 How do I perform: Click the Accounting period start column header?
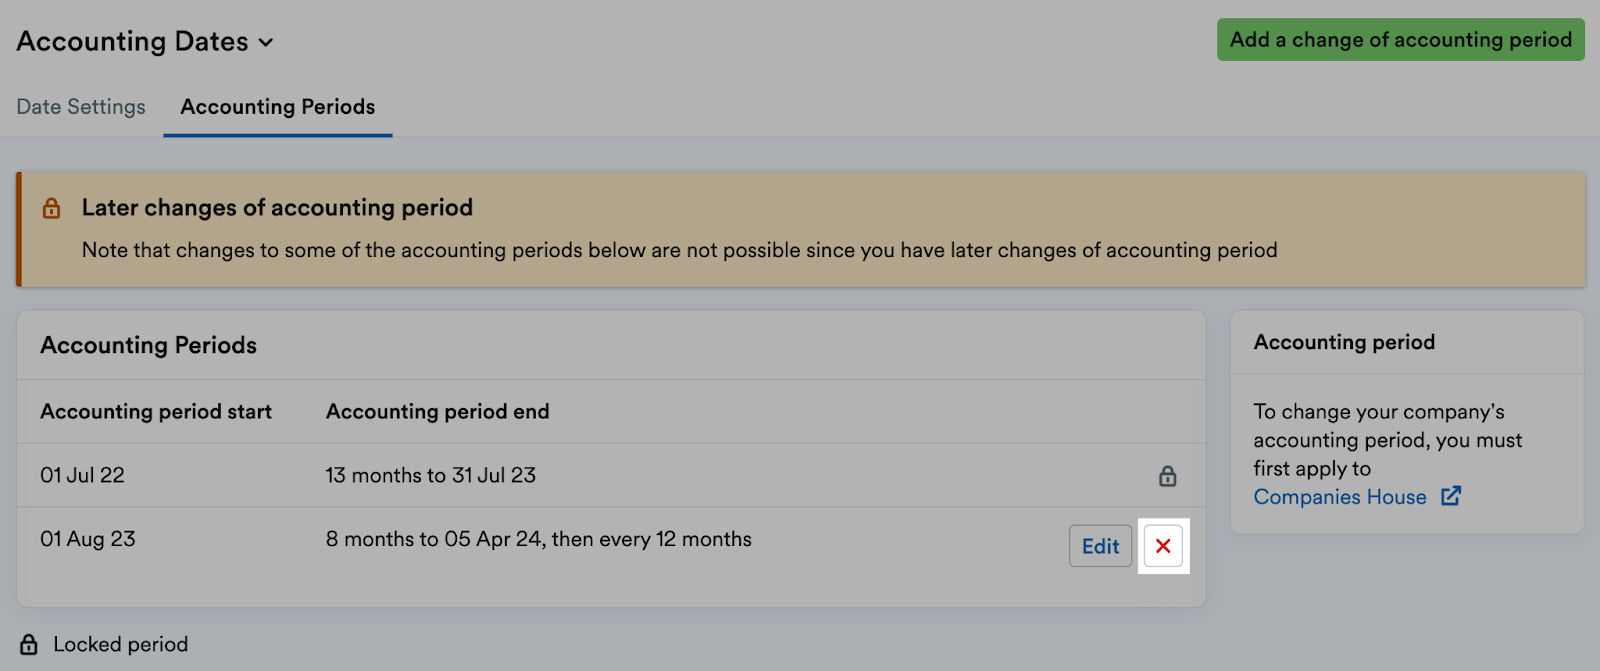pos(155,411)
